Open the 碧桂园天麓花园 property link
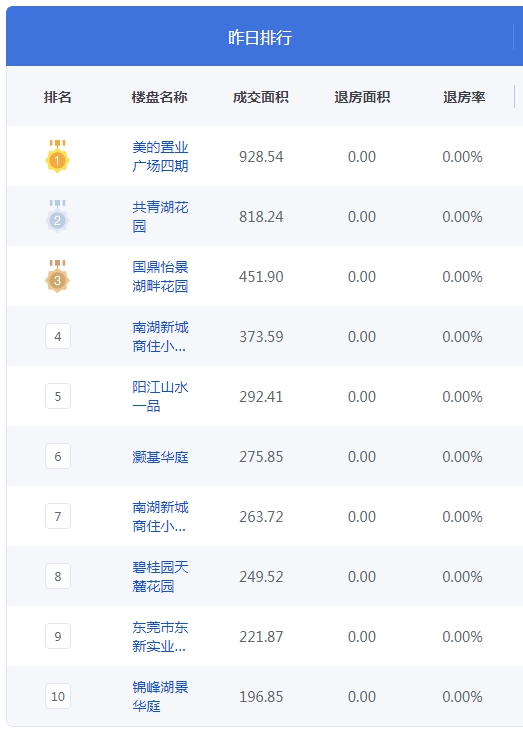This screenshot has width=523, height=732. coord(160,577)
